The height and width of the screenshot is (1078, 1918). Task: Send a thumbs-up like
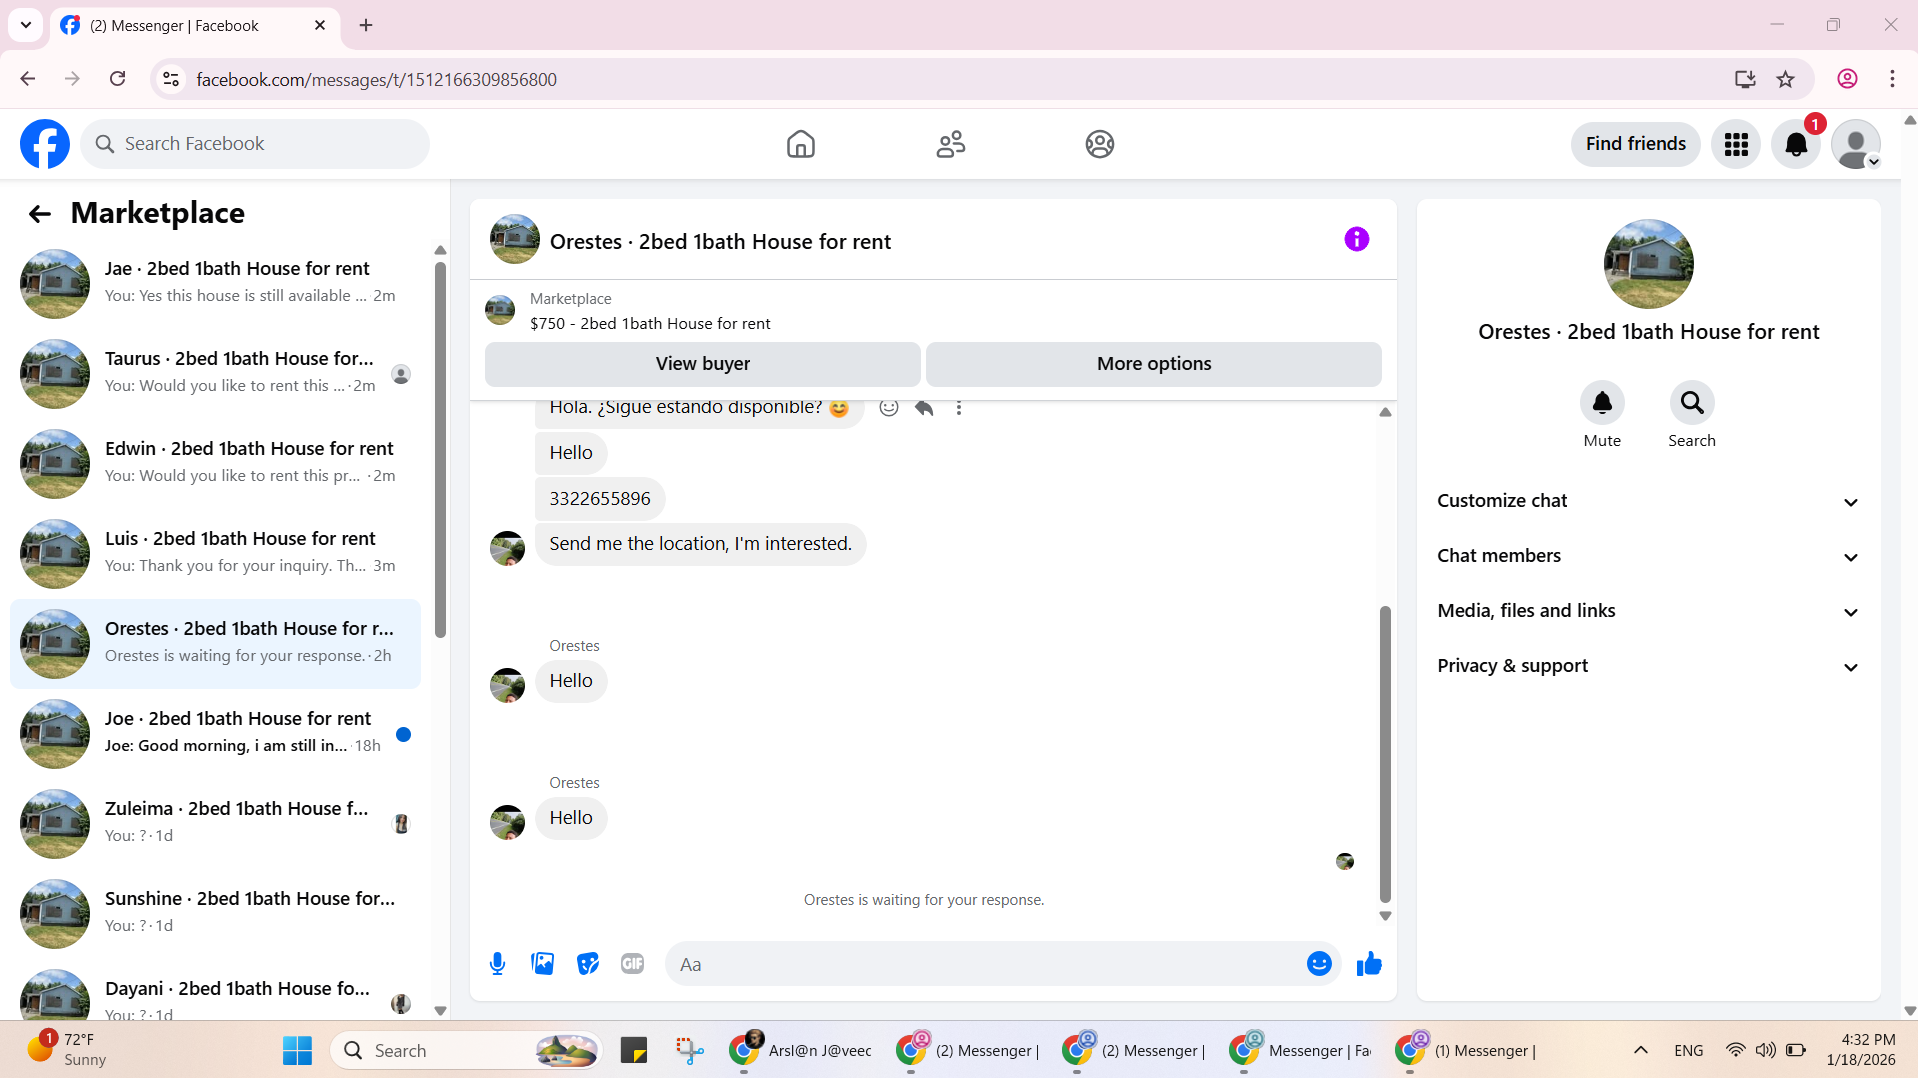tap(1369, 964)
